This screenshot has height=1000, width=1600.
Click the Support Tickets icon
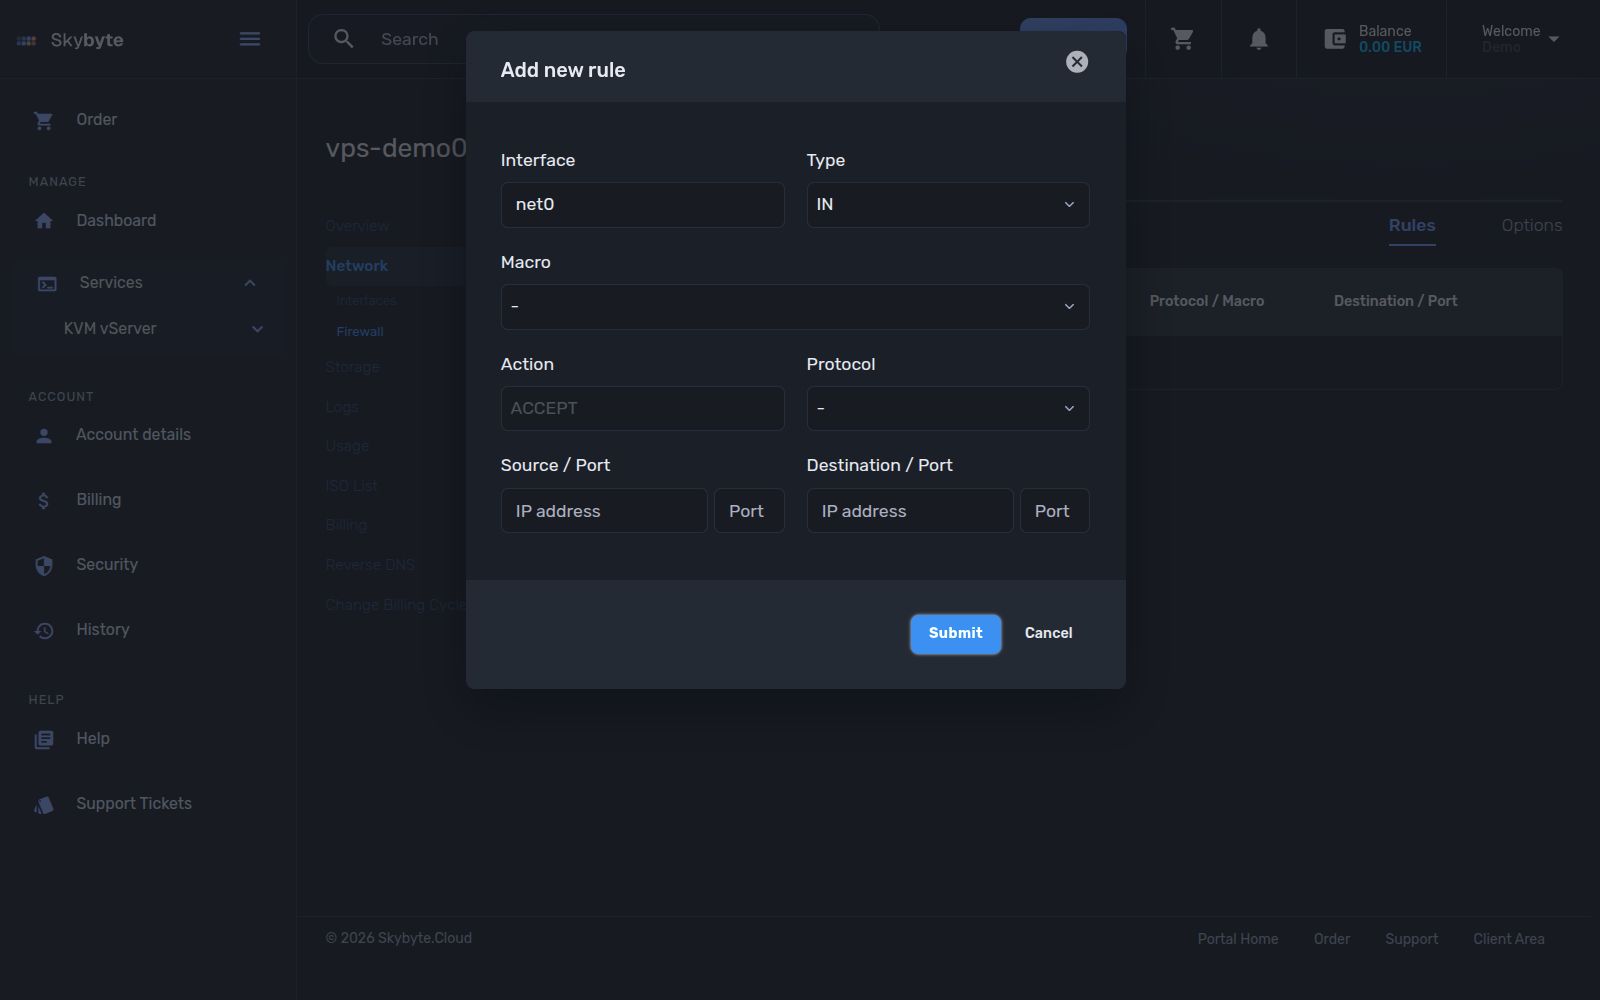[x=44, y=805]
